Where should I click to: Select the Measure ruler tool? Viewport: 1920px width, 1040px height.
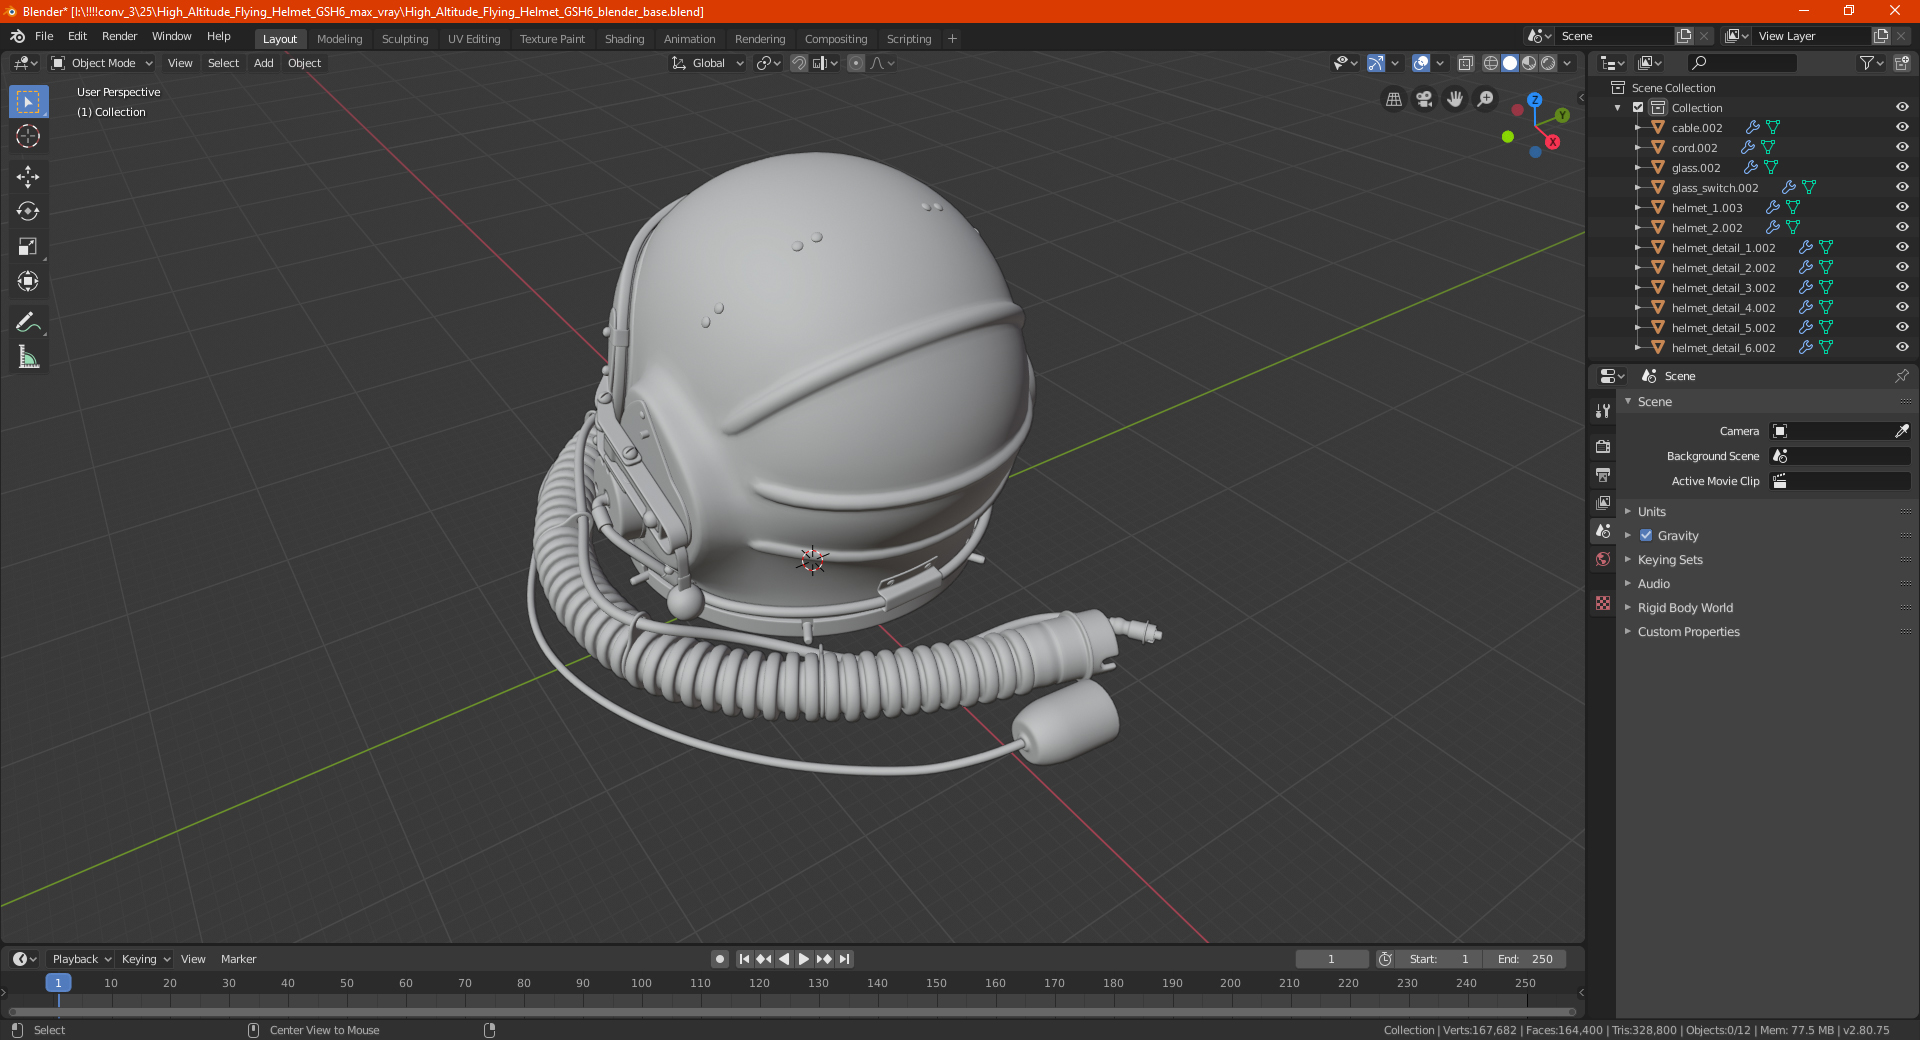click(x=28, y=357)
